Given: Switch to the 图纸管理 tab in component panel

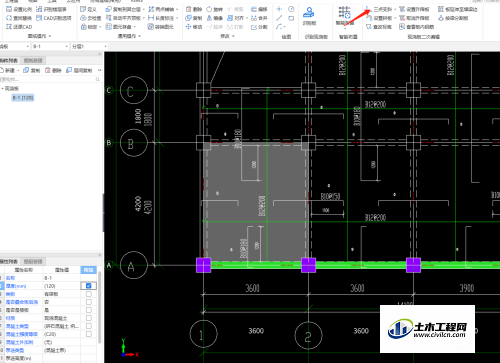Looking at the screenshot, I should click(33, 61).
